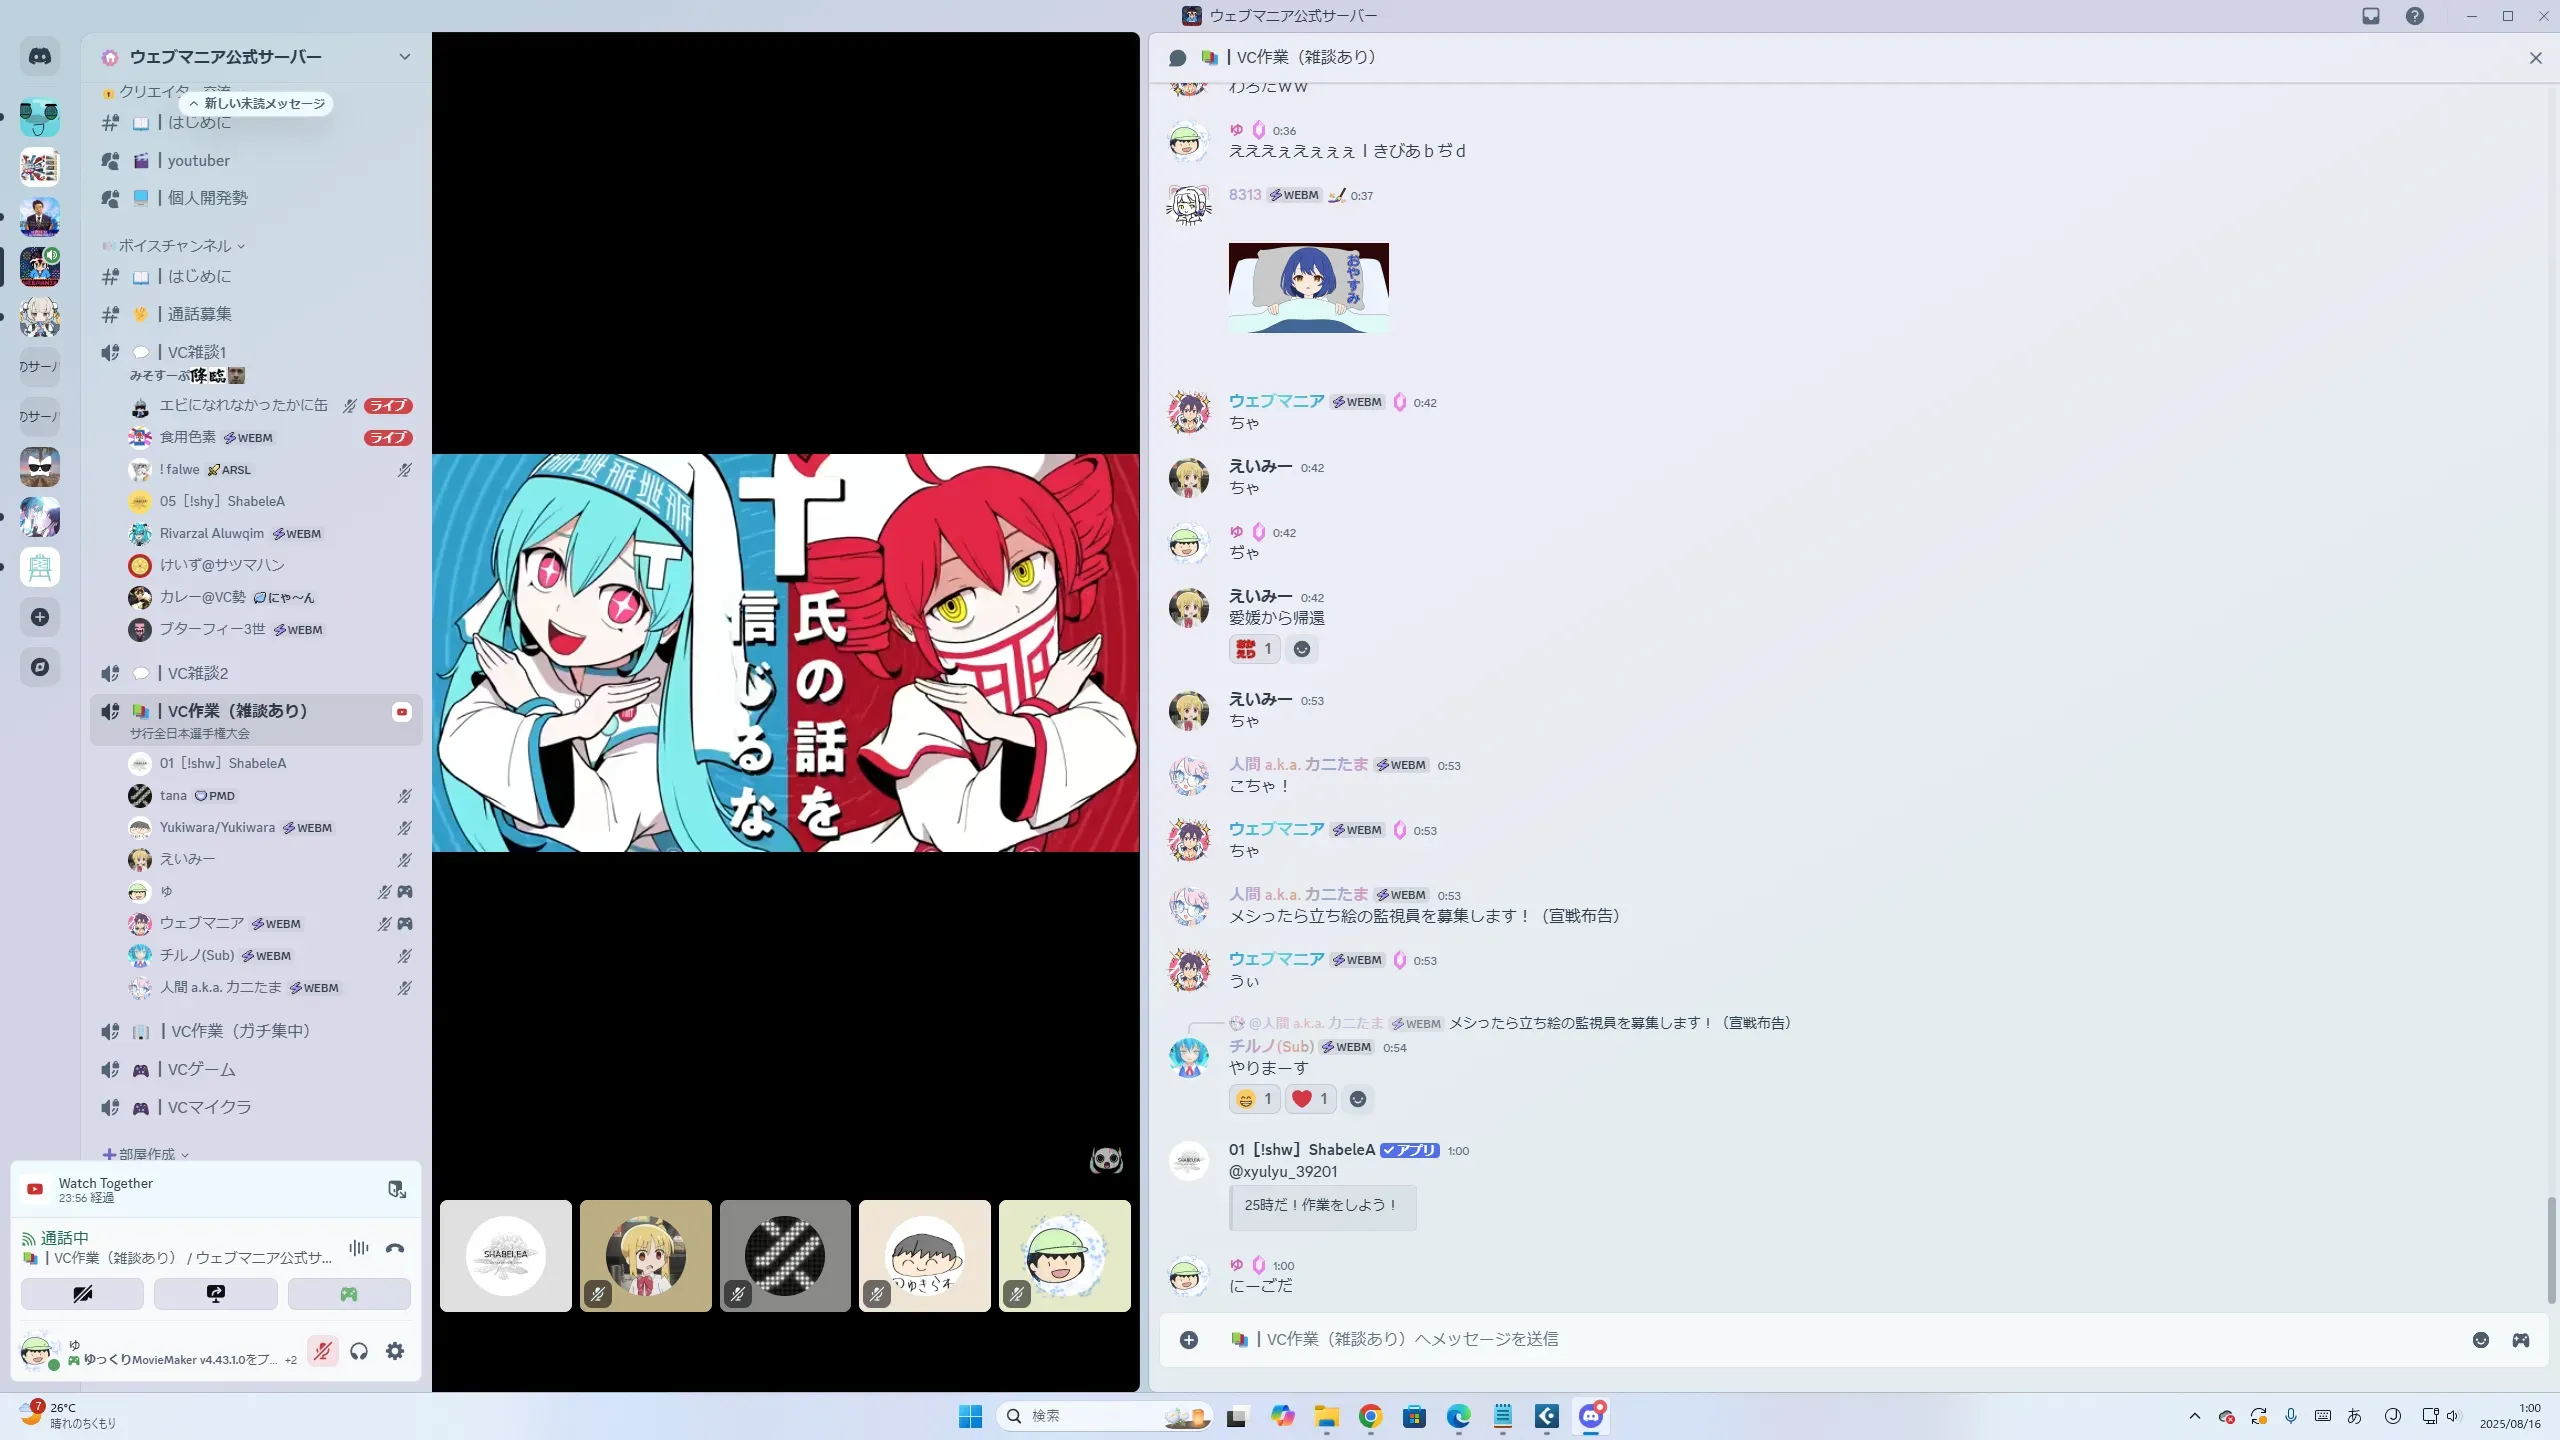Screen dimensions: 2560x1440
Task: Open Discord direct messages home icon
Action: click(x=40, y=57)
